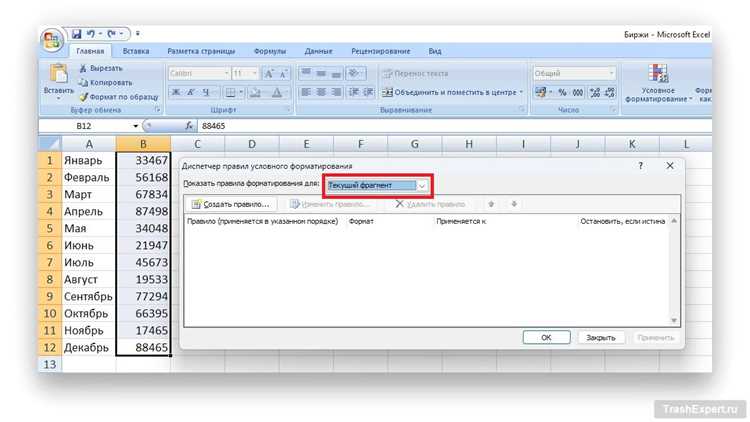Switch to the Разметка страницы tab
The width and height of the screenshot is (750, 422).
click(201, 51)
